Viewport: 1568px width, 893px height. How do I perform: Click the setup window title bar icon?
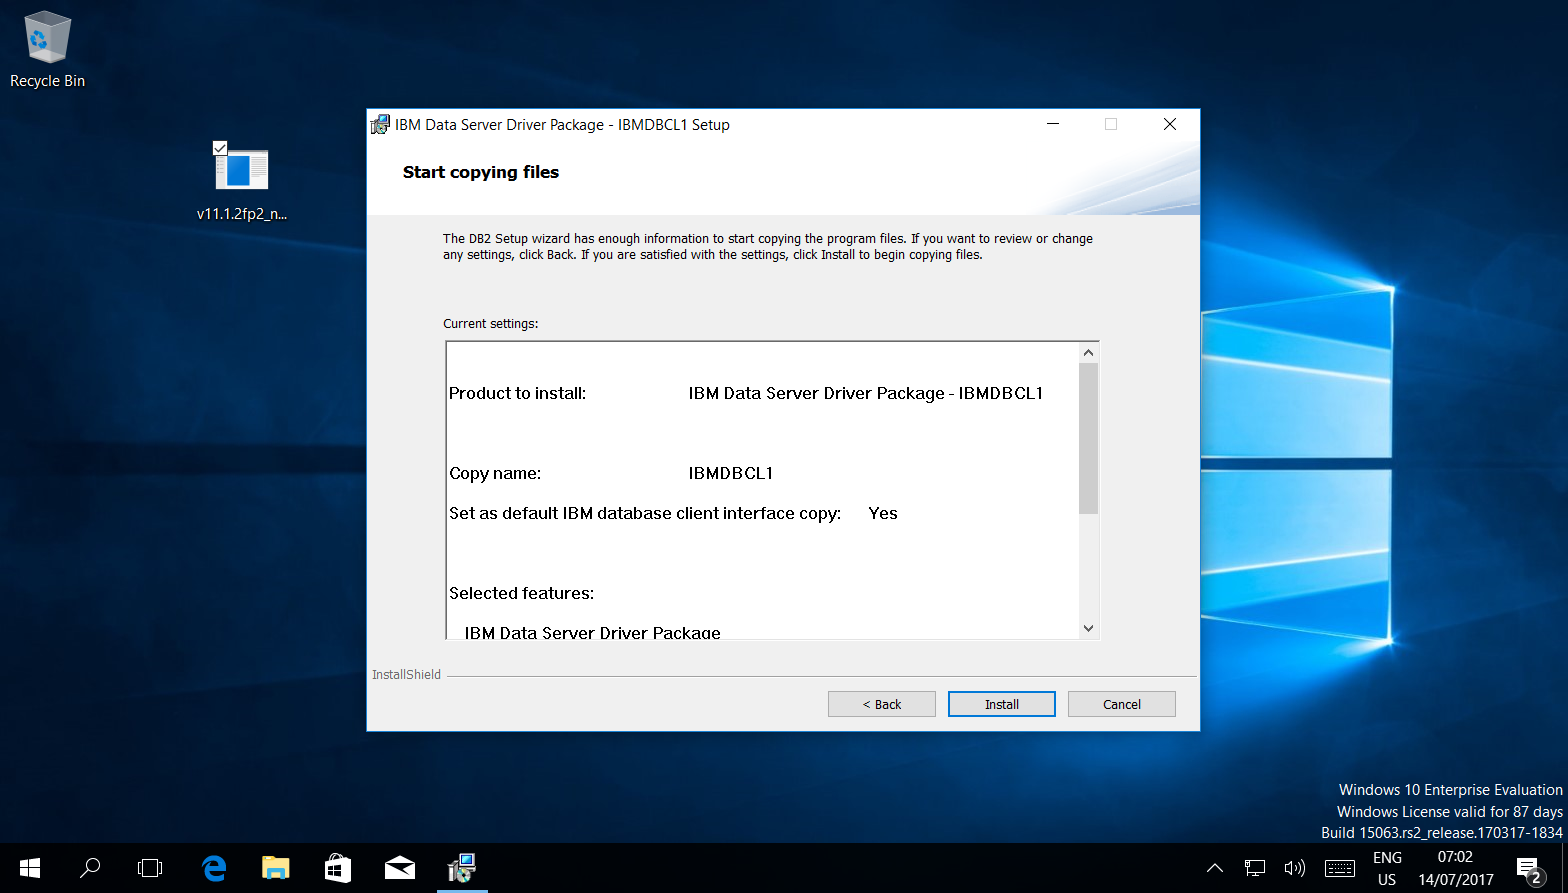[380, 125]
